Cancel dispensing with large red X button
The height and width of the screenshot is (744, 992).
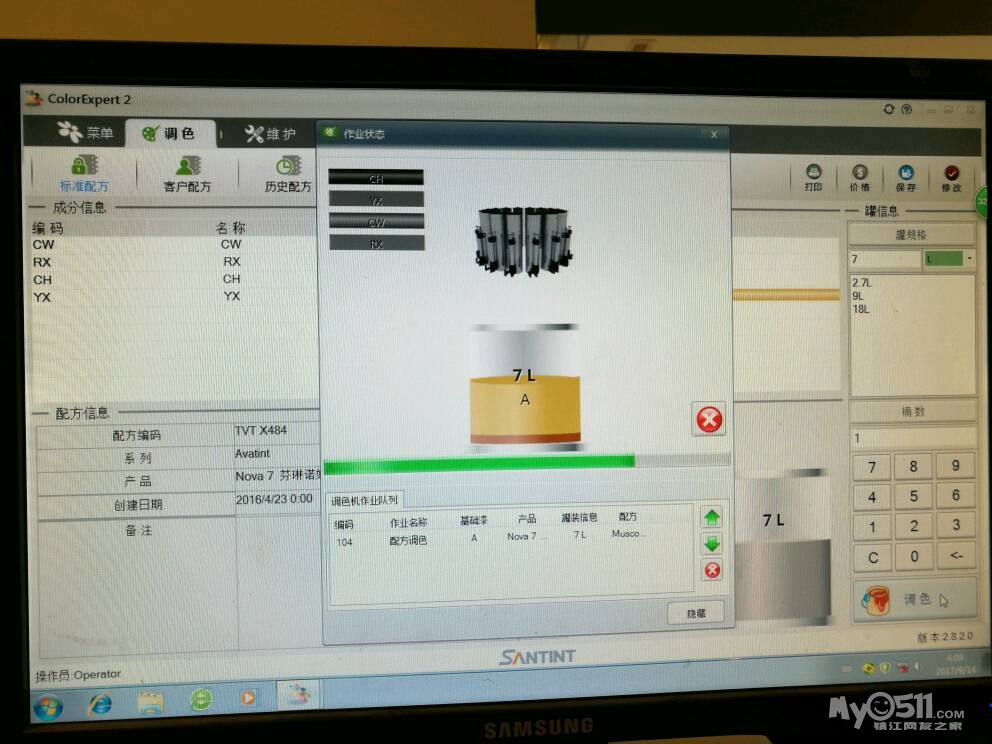point(709,419)
